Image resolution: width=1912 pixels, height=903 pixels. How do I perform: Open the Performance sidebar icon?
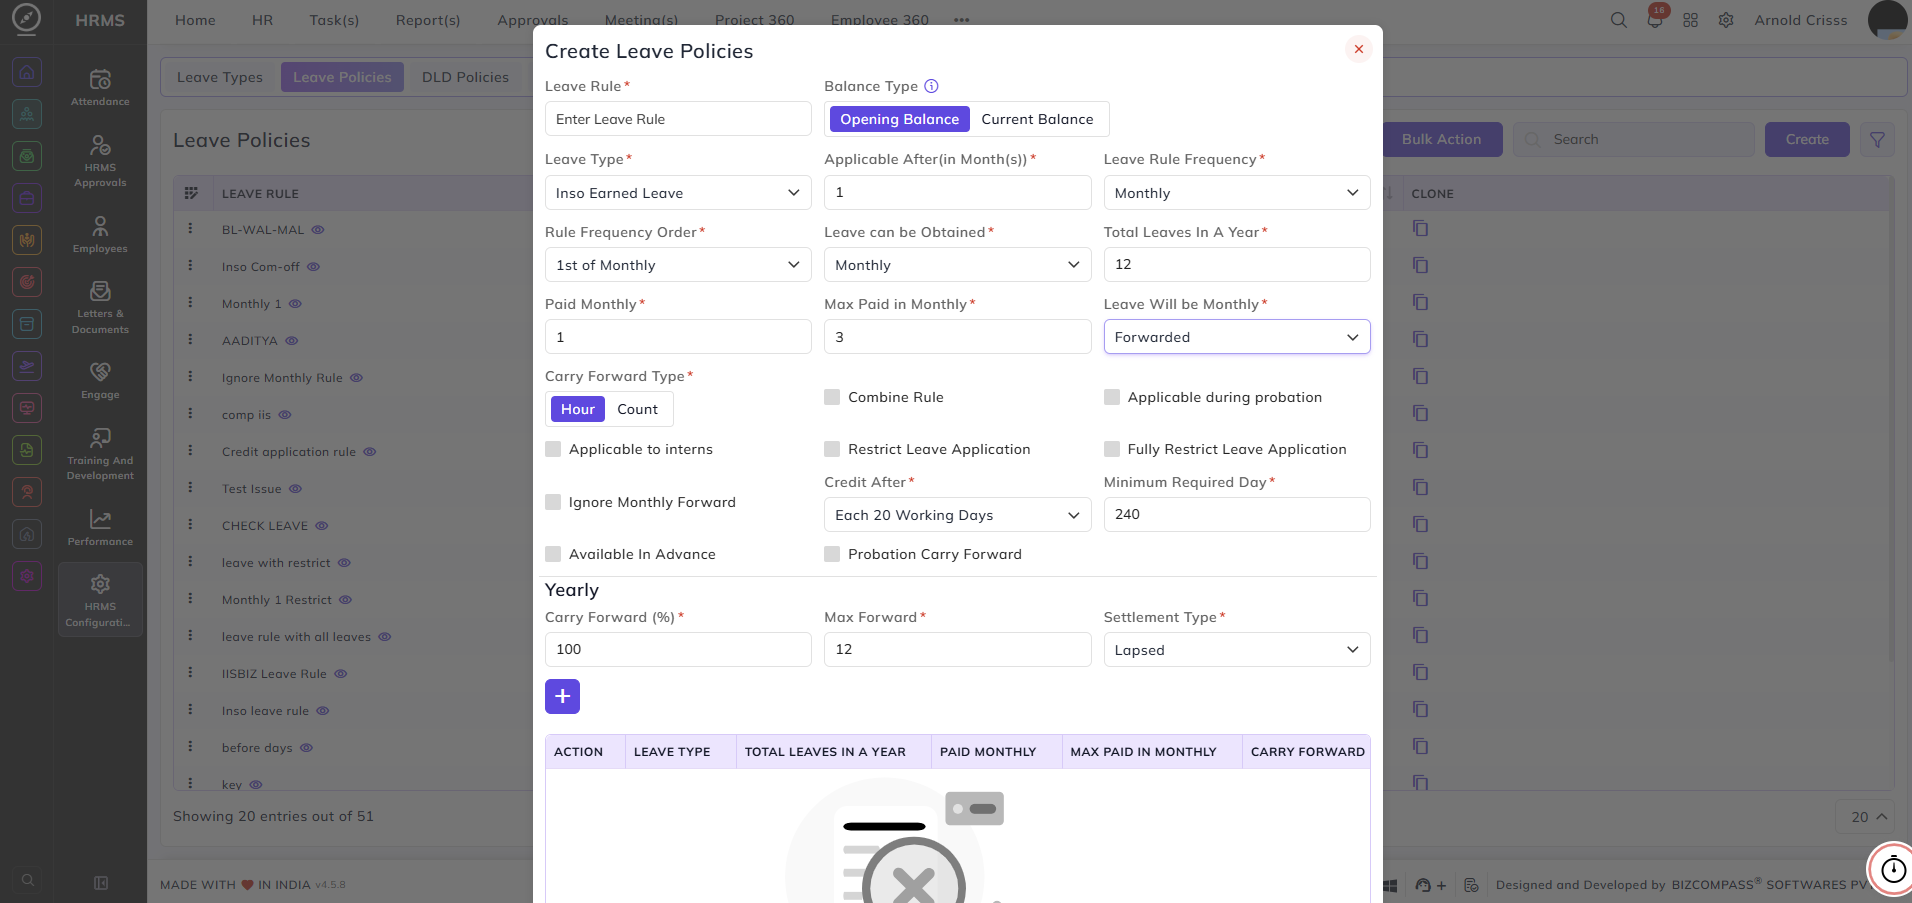(x=100, y=527)
